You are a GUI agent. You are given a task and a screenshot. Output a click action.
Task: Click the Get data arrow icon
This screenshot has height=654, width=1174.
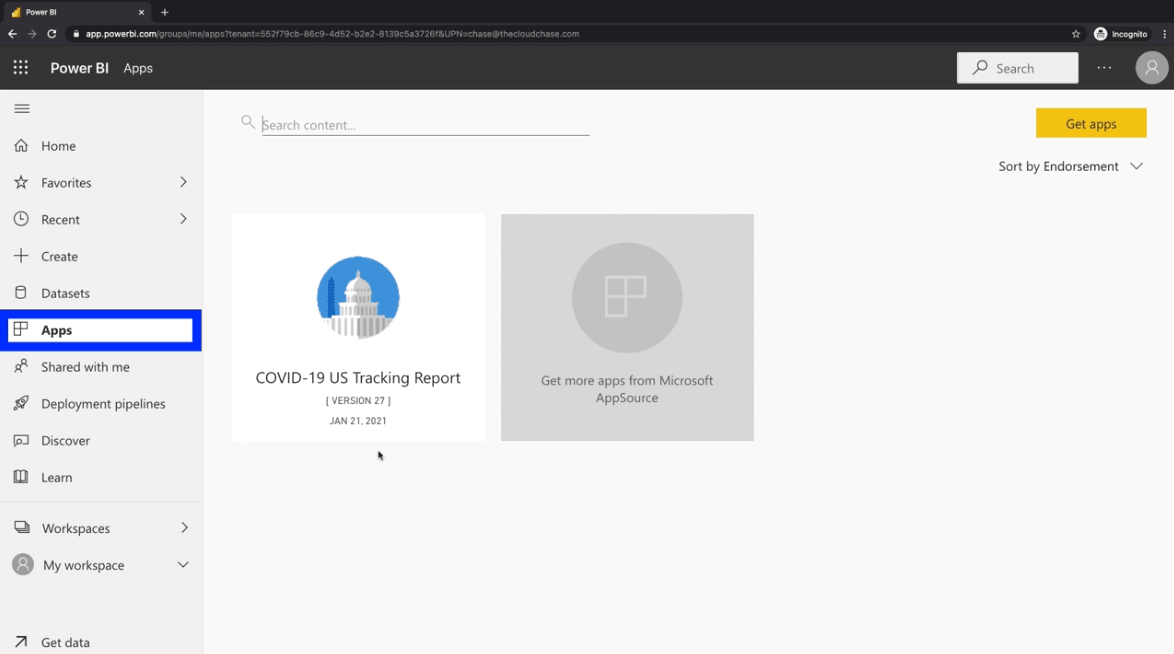(21, 641)
